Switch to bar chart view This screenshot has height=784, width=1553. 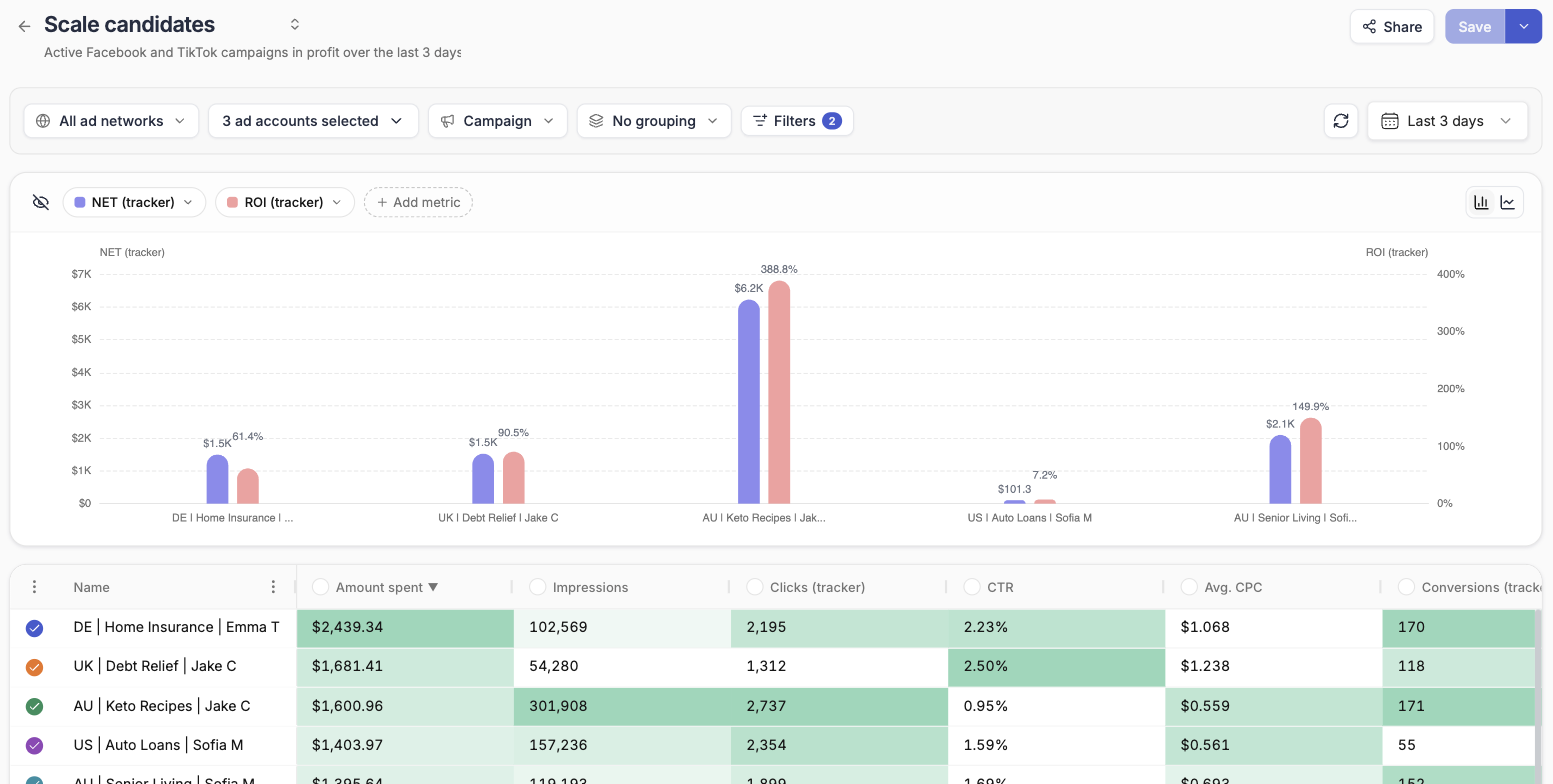[1481, 202]
